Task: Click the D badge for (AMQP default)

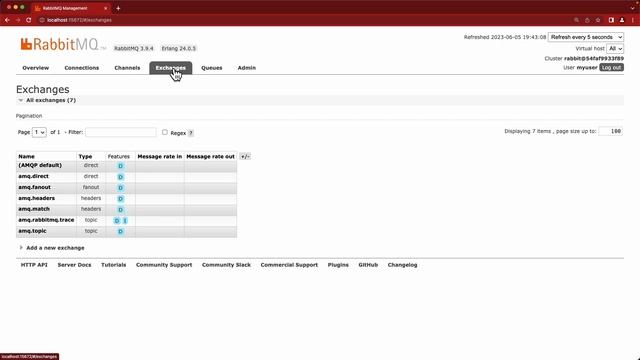Action: coord(120,166)
